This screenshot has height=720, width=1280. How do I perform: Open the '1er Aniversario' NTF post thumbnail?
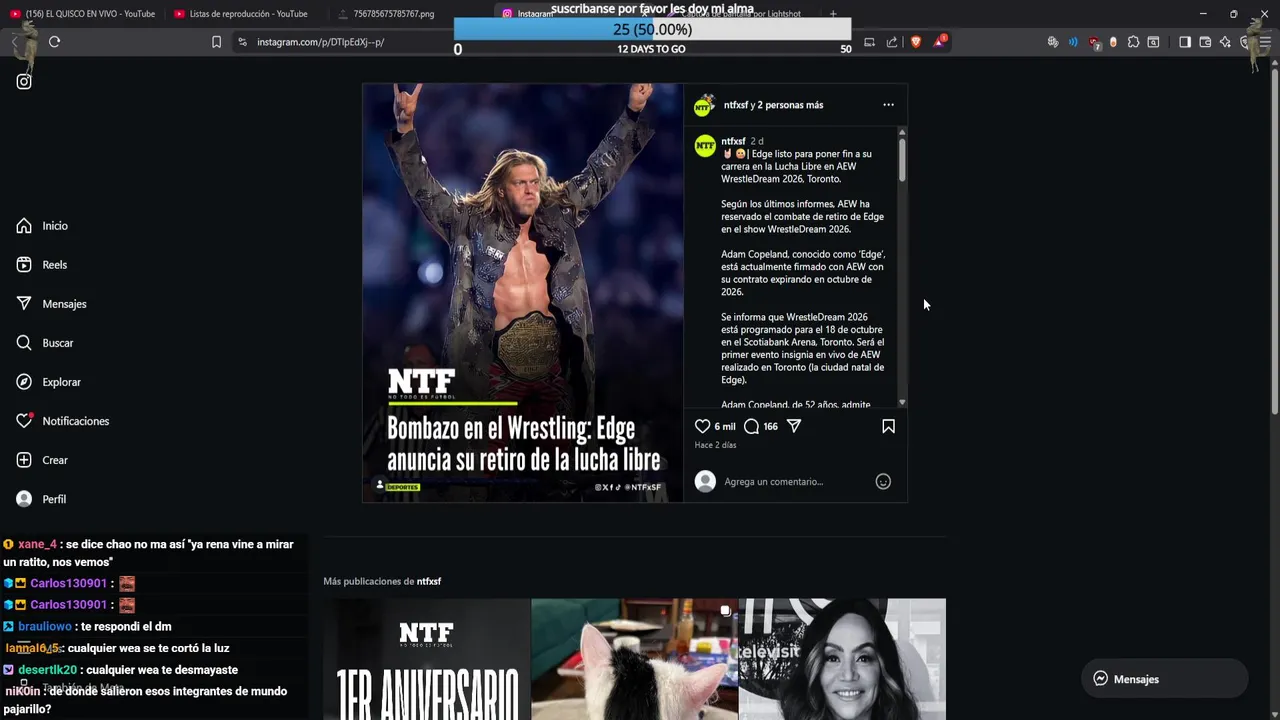click(x=427, y=659)
